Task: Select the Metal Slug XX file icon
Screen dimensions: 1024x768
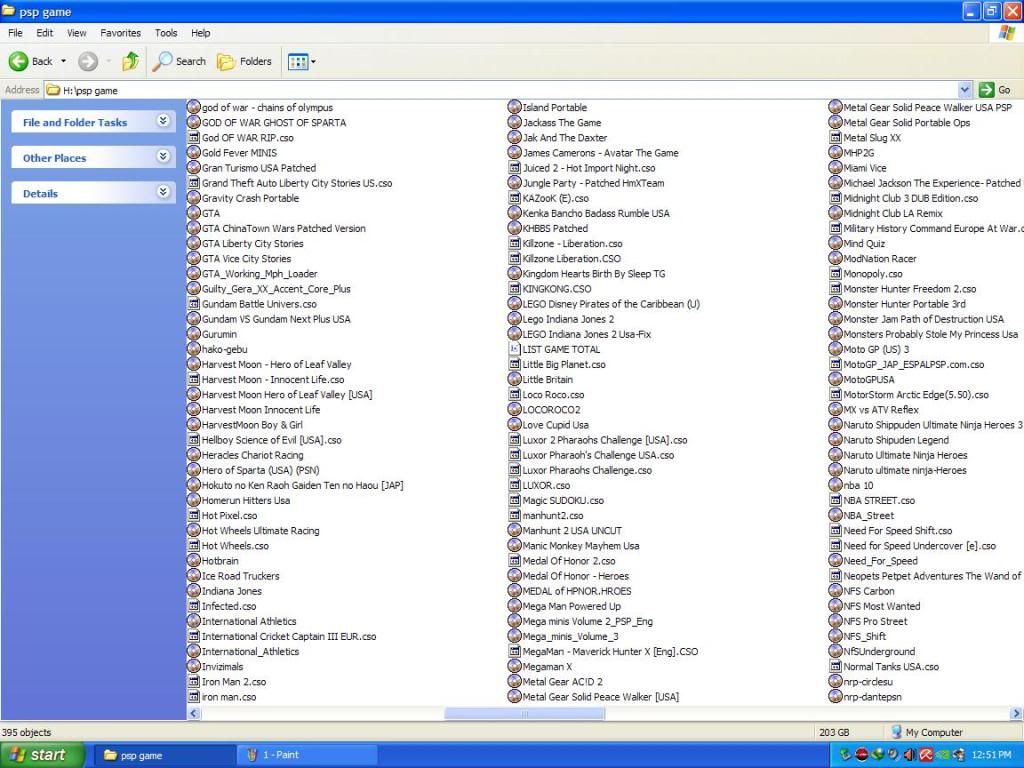Action: pyautogui.click(x=835, y=138)
